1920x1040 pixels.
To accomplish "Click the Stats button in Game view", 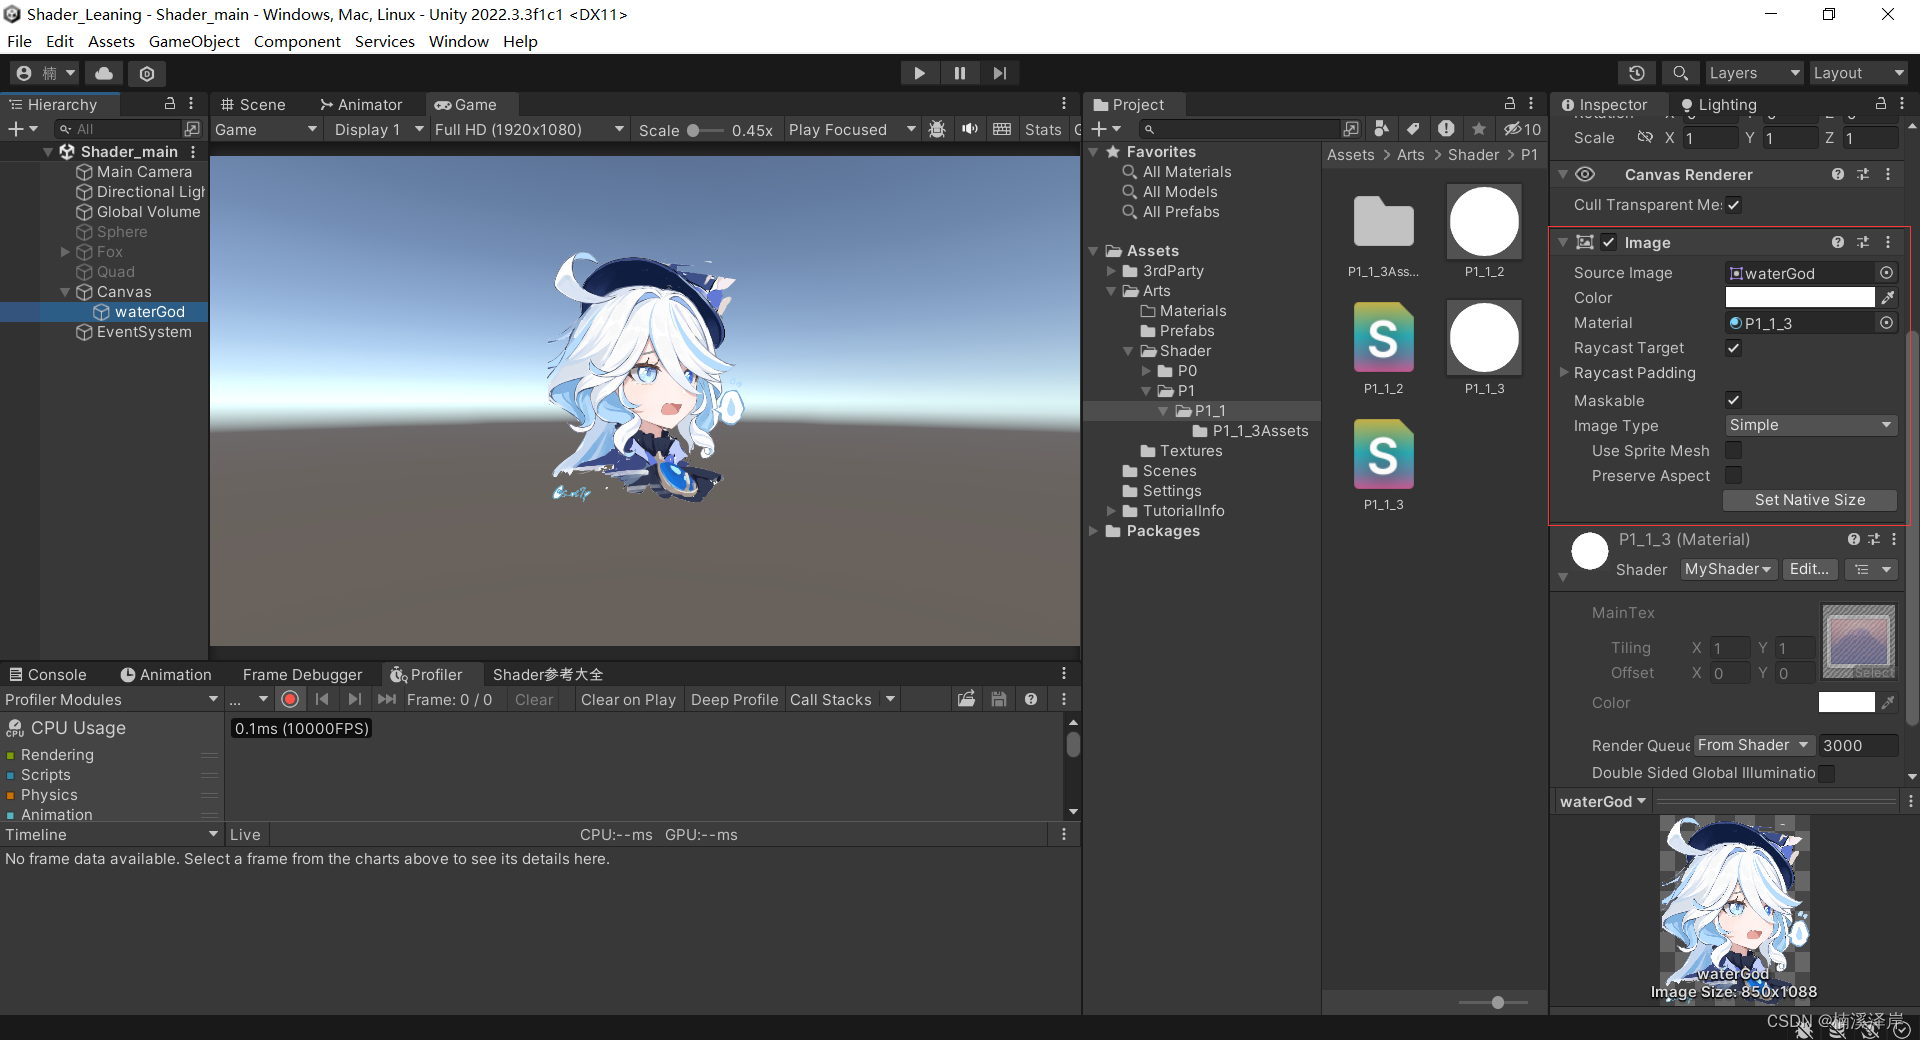I will click(x=1042, y=130).
